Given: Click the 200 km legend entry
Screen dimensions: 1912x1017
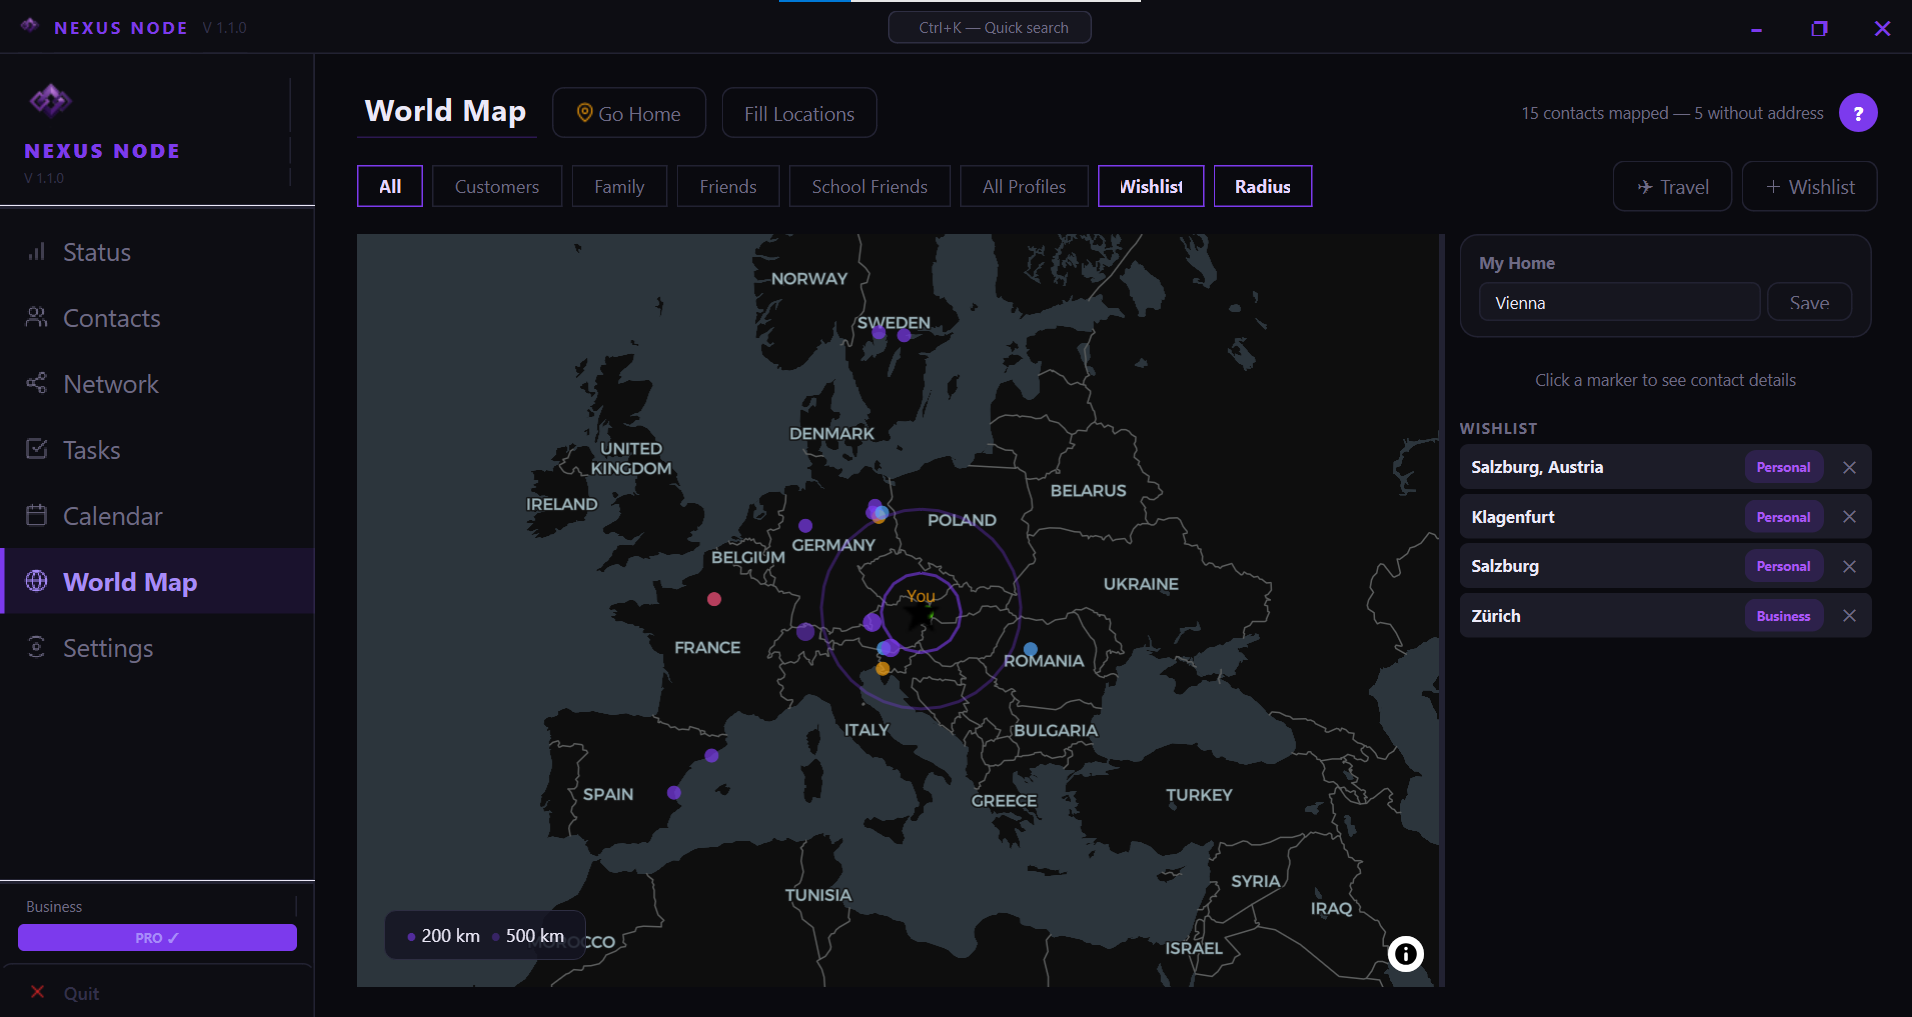Looking at the screenshot, I should pos(443,936).
